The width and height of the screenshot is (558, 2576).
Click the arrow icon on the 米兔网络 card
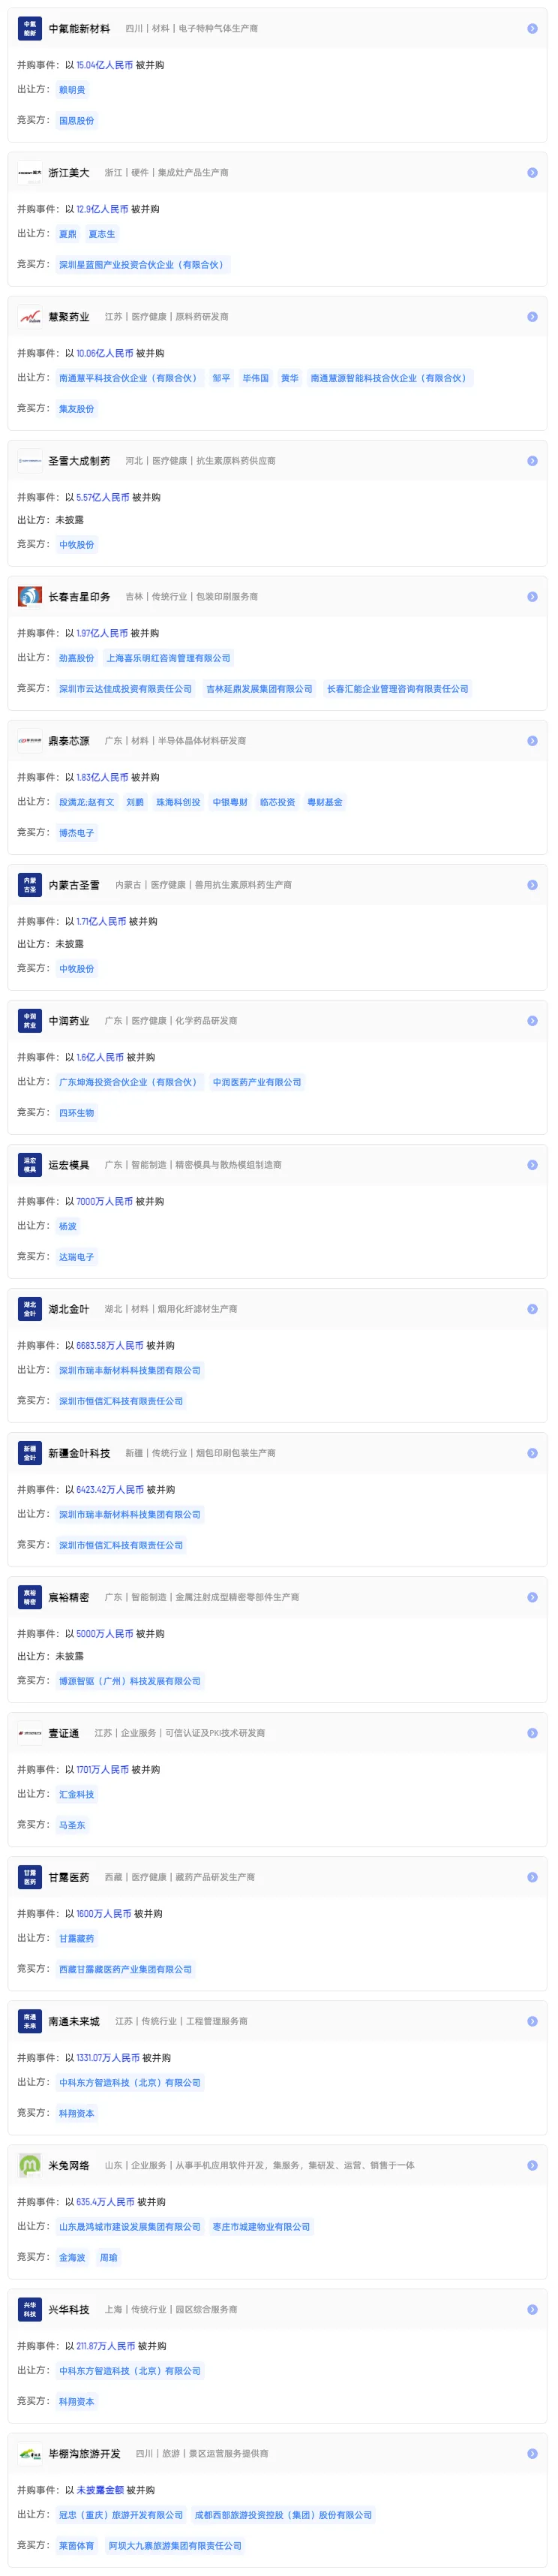(x=532, y=2165)
